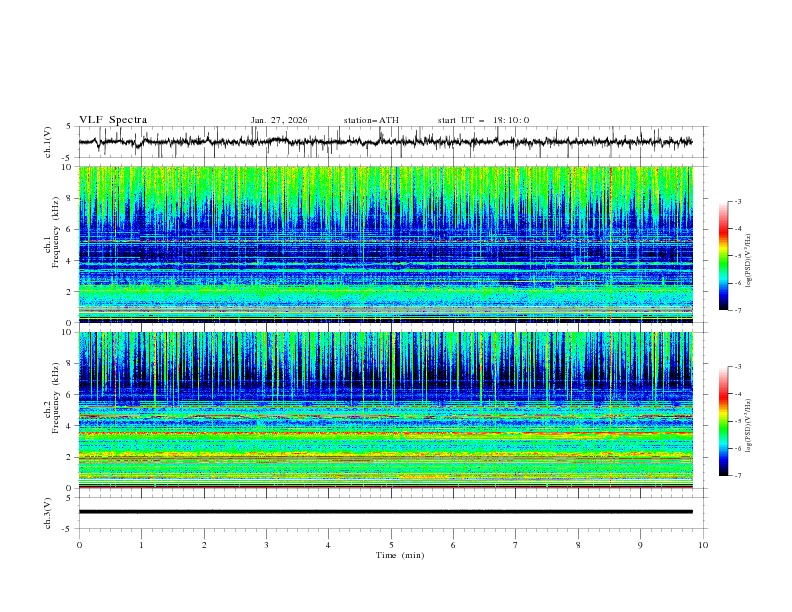The height and width of the screenshot is (612, 792).
Task: Click the ch.1 spectrogram color scale bar
Action: (724, 256)
